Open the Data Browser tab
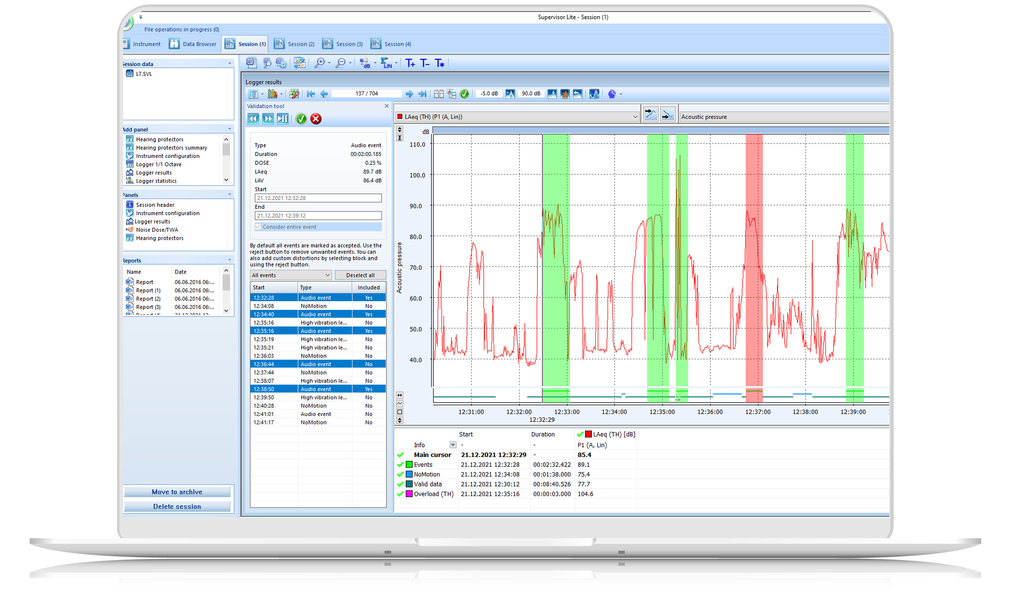 point(192,44)
